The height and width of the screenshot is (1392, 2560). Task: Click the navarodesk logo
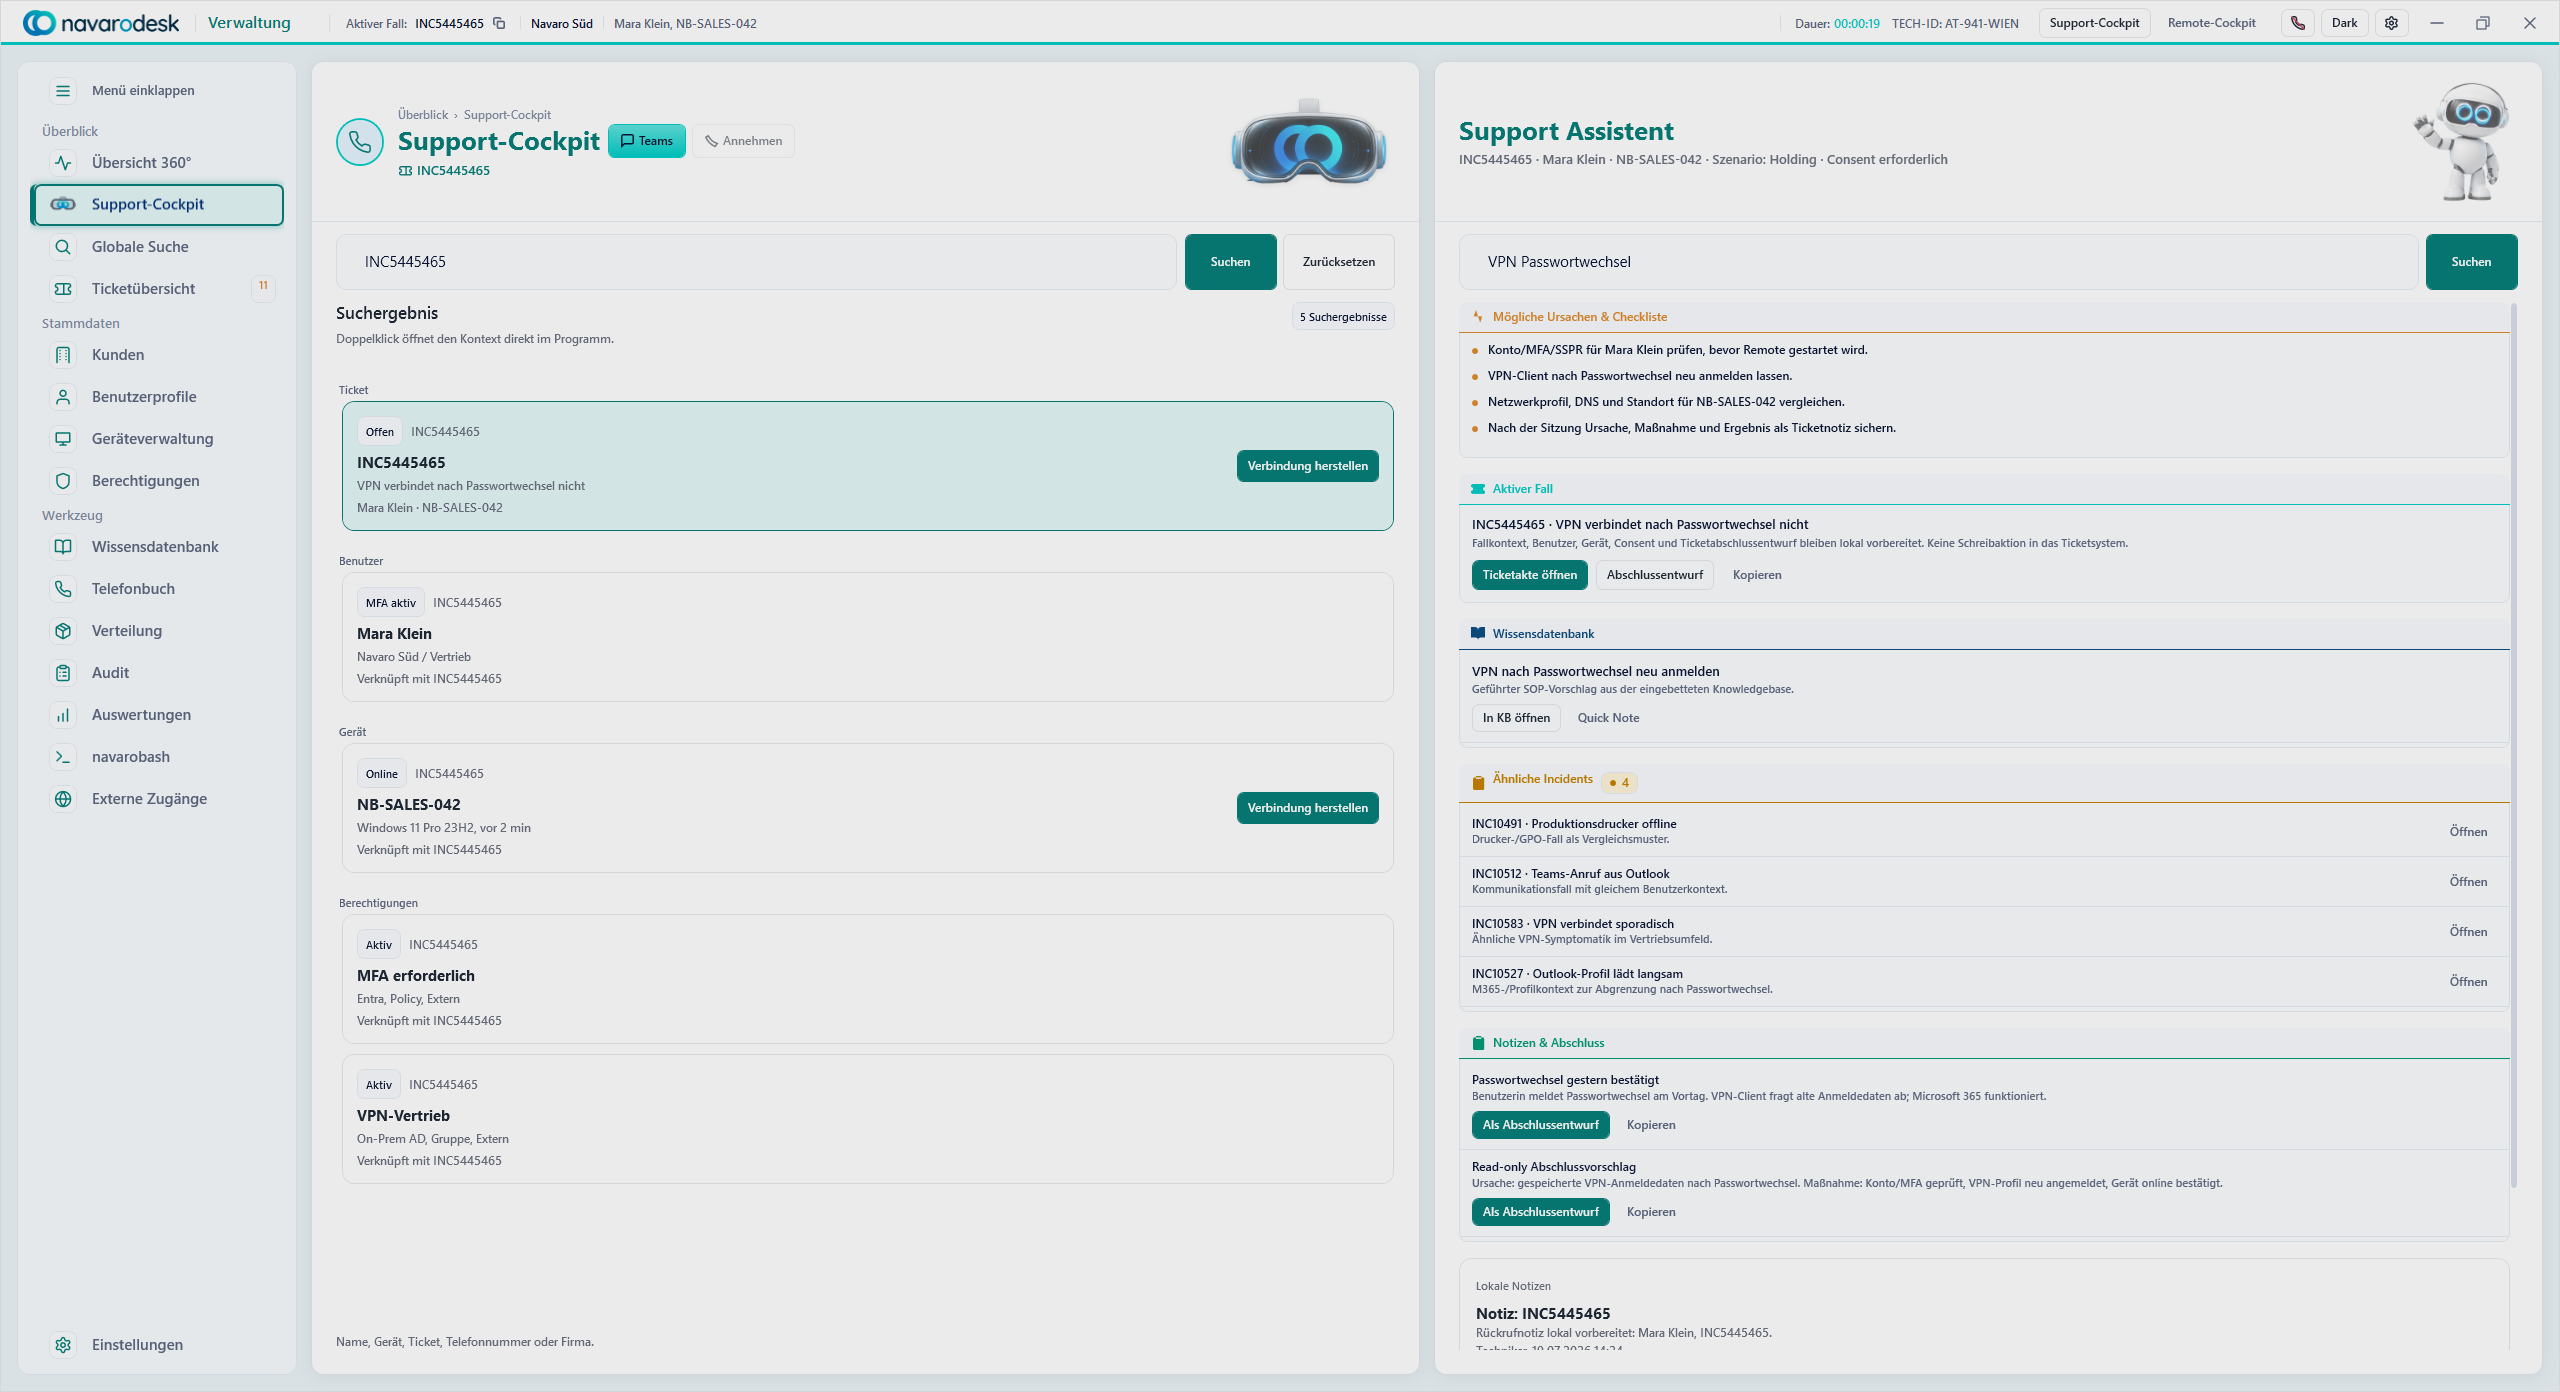[101, 23]
